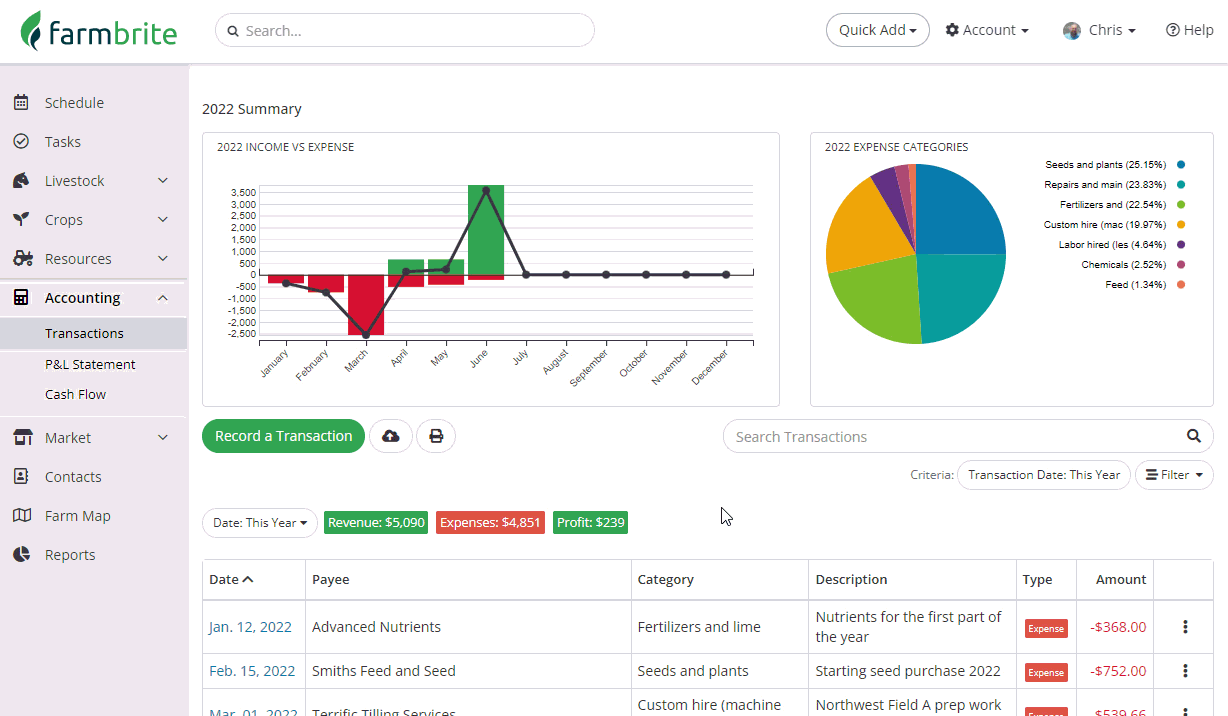
Task: Open the Jan. 12, 2022 transaction link
Action: pyautogui.click(x=250, y=627)
